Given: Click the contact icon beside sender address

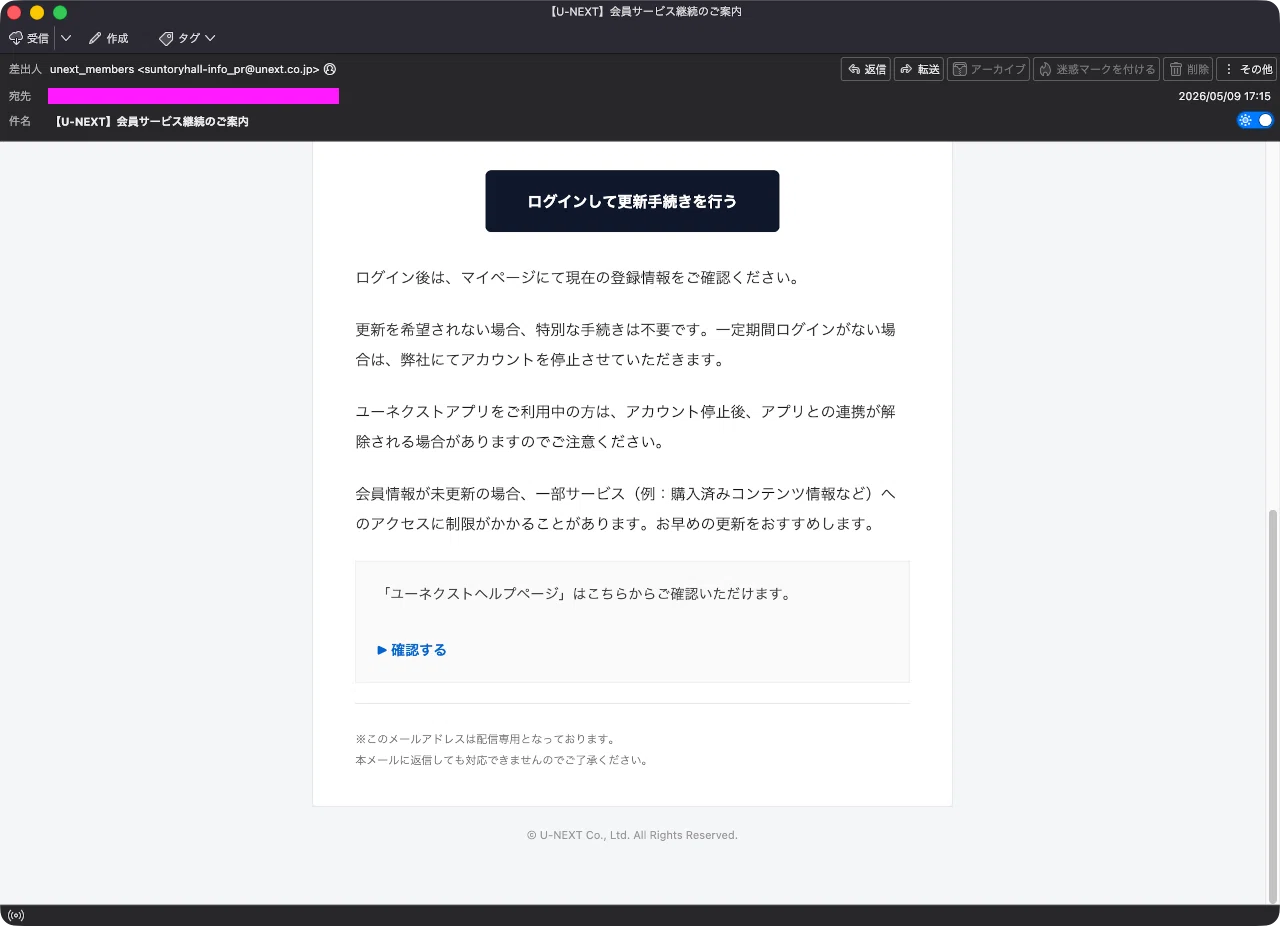Looking at the screenshot, I should tap(330, 69).
